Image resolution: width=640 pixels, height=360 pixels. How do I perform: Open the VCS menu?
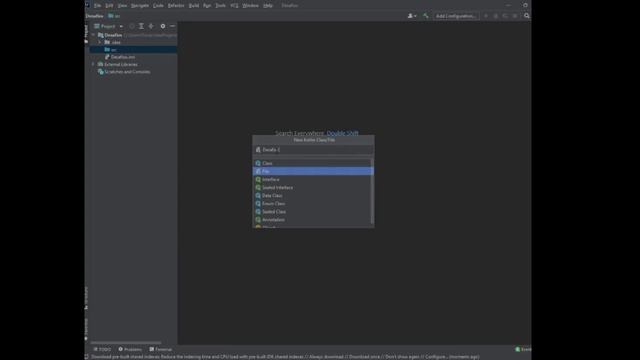(234, 6)
